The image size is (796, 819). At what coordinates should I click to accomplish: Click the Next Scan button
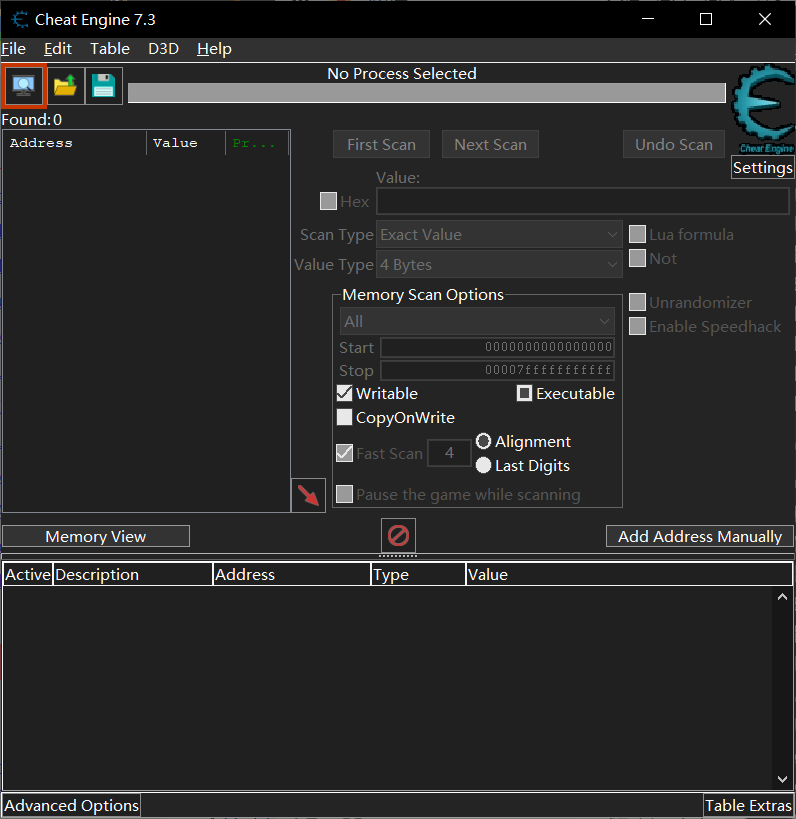(490, 145)
